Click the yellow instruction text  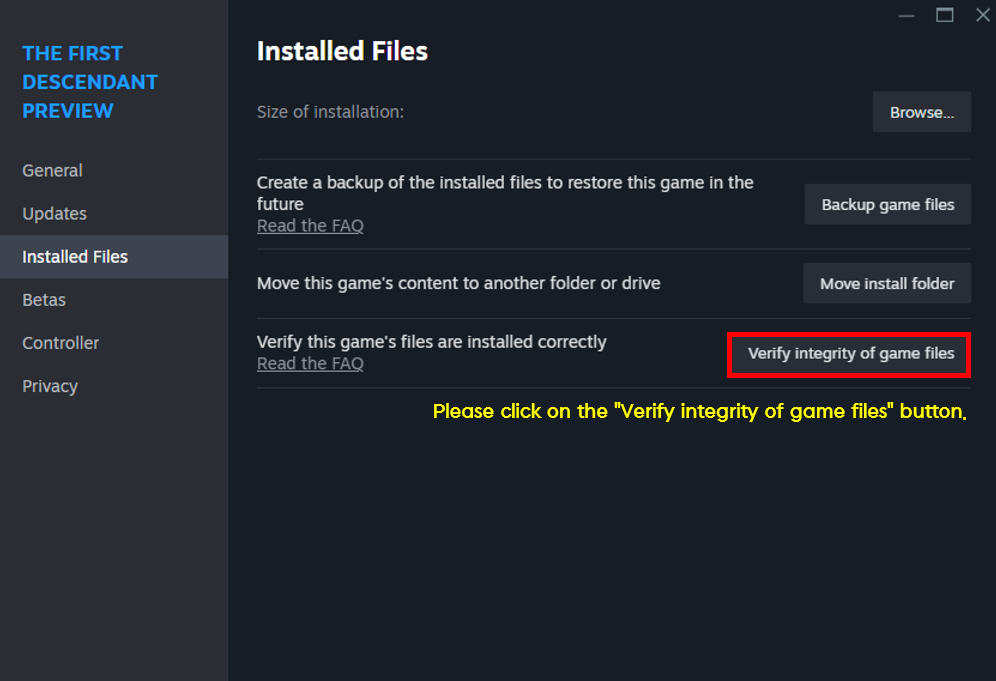pos(699,412)
